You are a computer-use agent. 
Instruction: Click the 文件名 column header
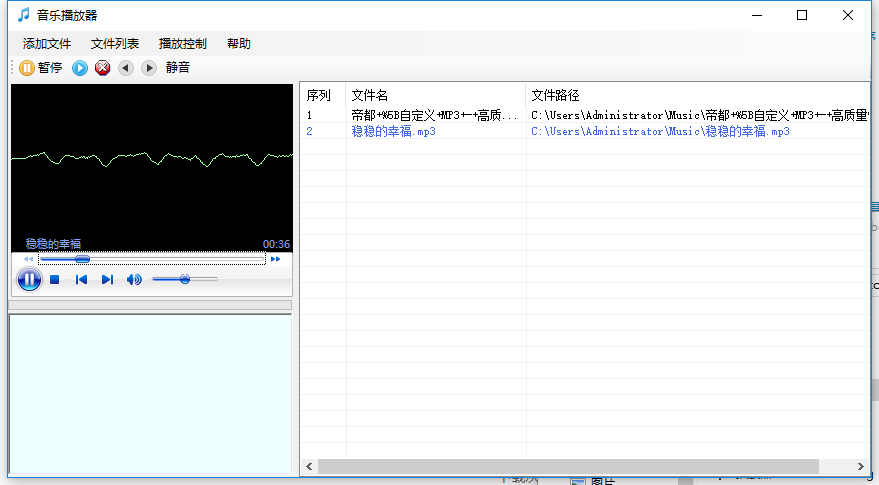point(436,95)
